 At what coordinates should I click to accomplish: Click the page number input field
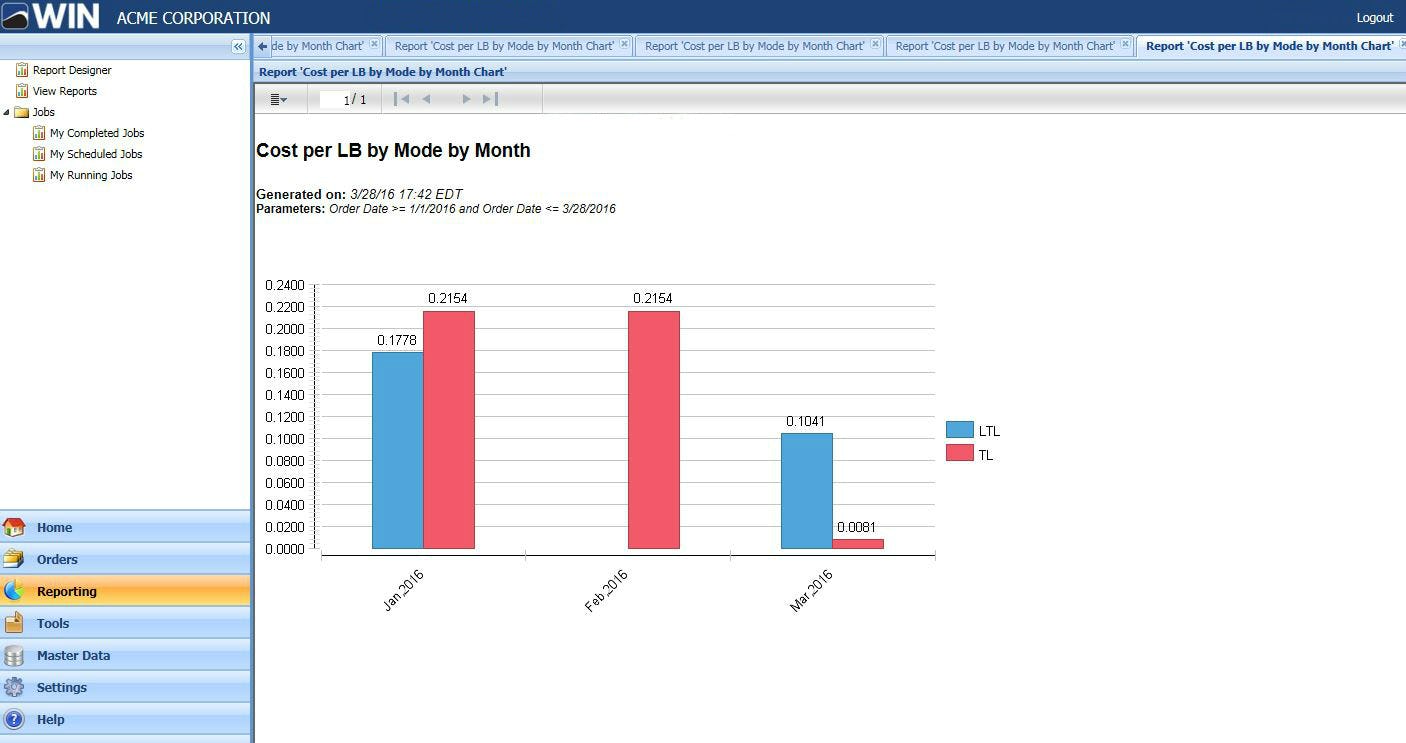click(335, 99)
